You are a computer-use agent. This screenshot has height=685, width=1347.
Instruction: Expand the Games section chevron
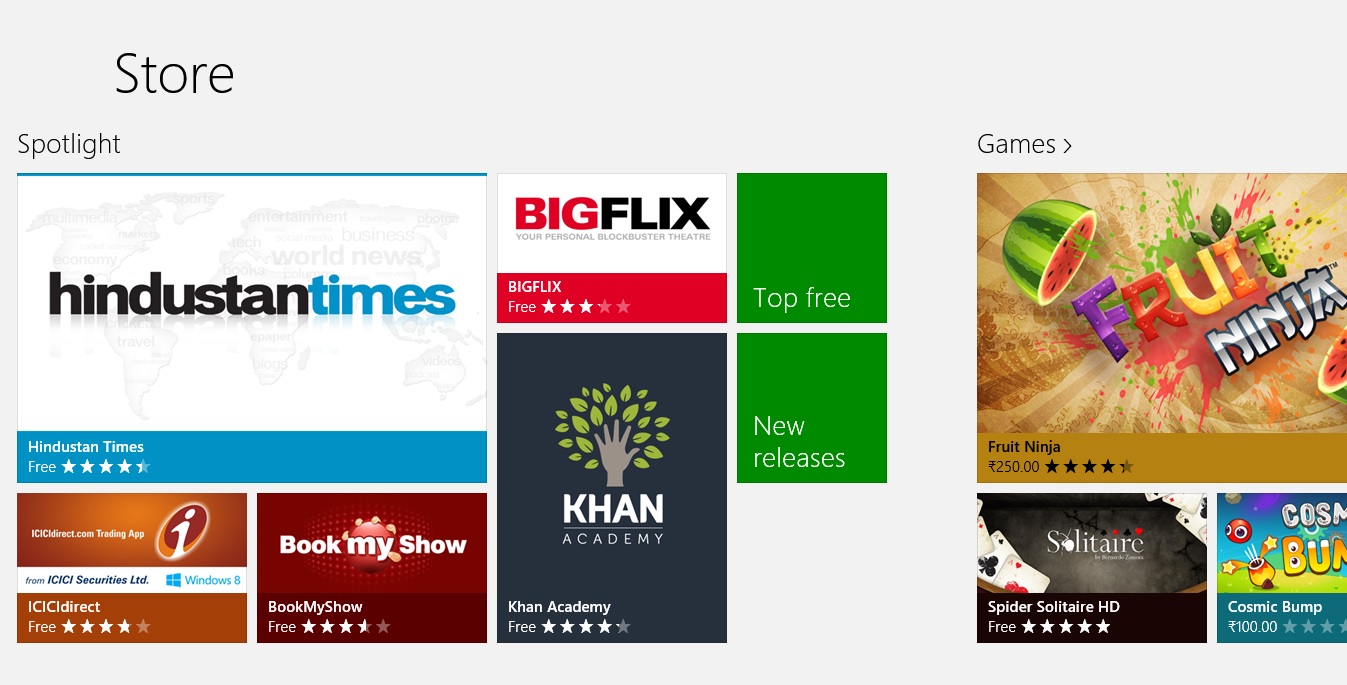click(1067, 146)
